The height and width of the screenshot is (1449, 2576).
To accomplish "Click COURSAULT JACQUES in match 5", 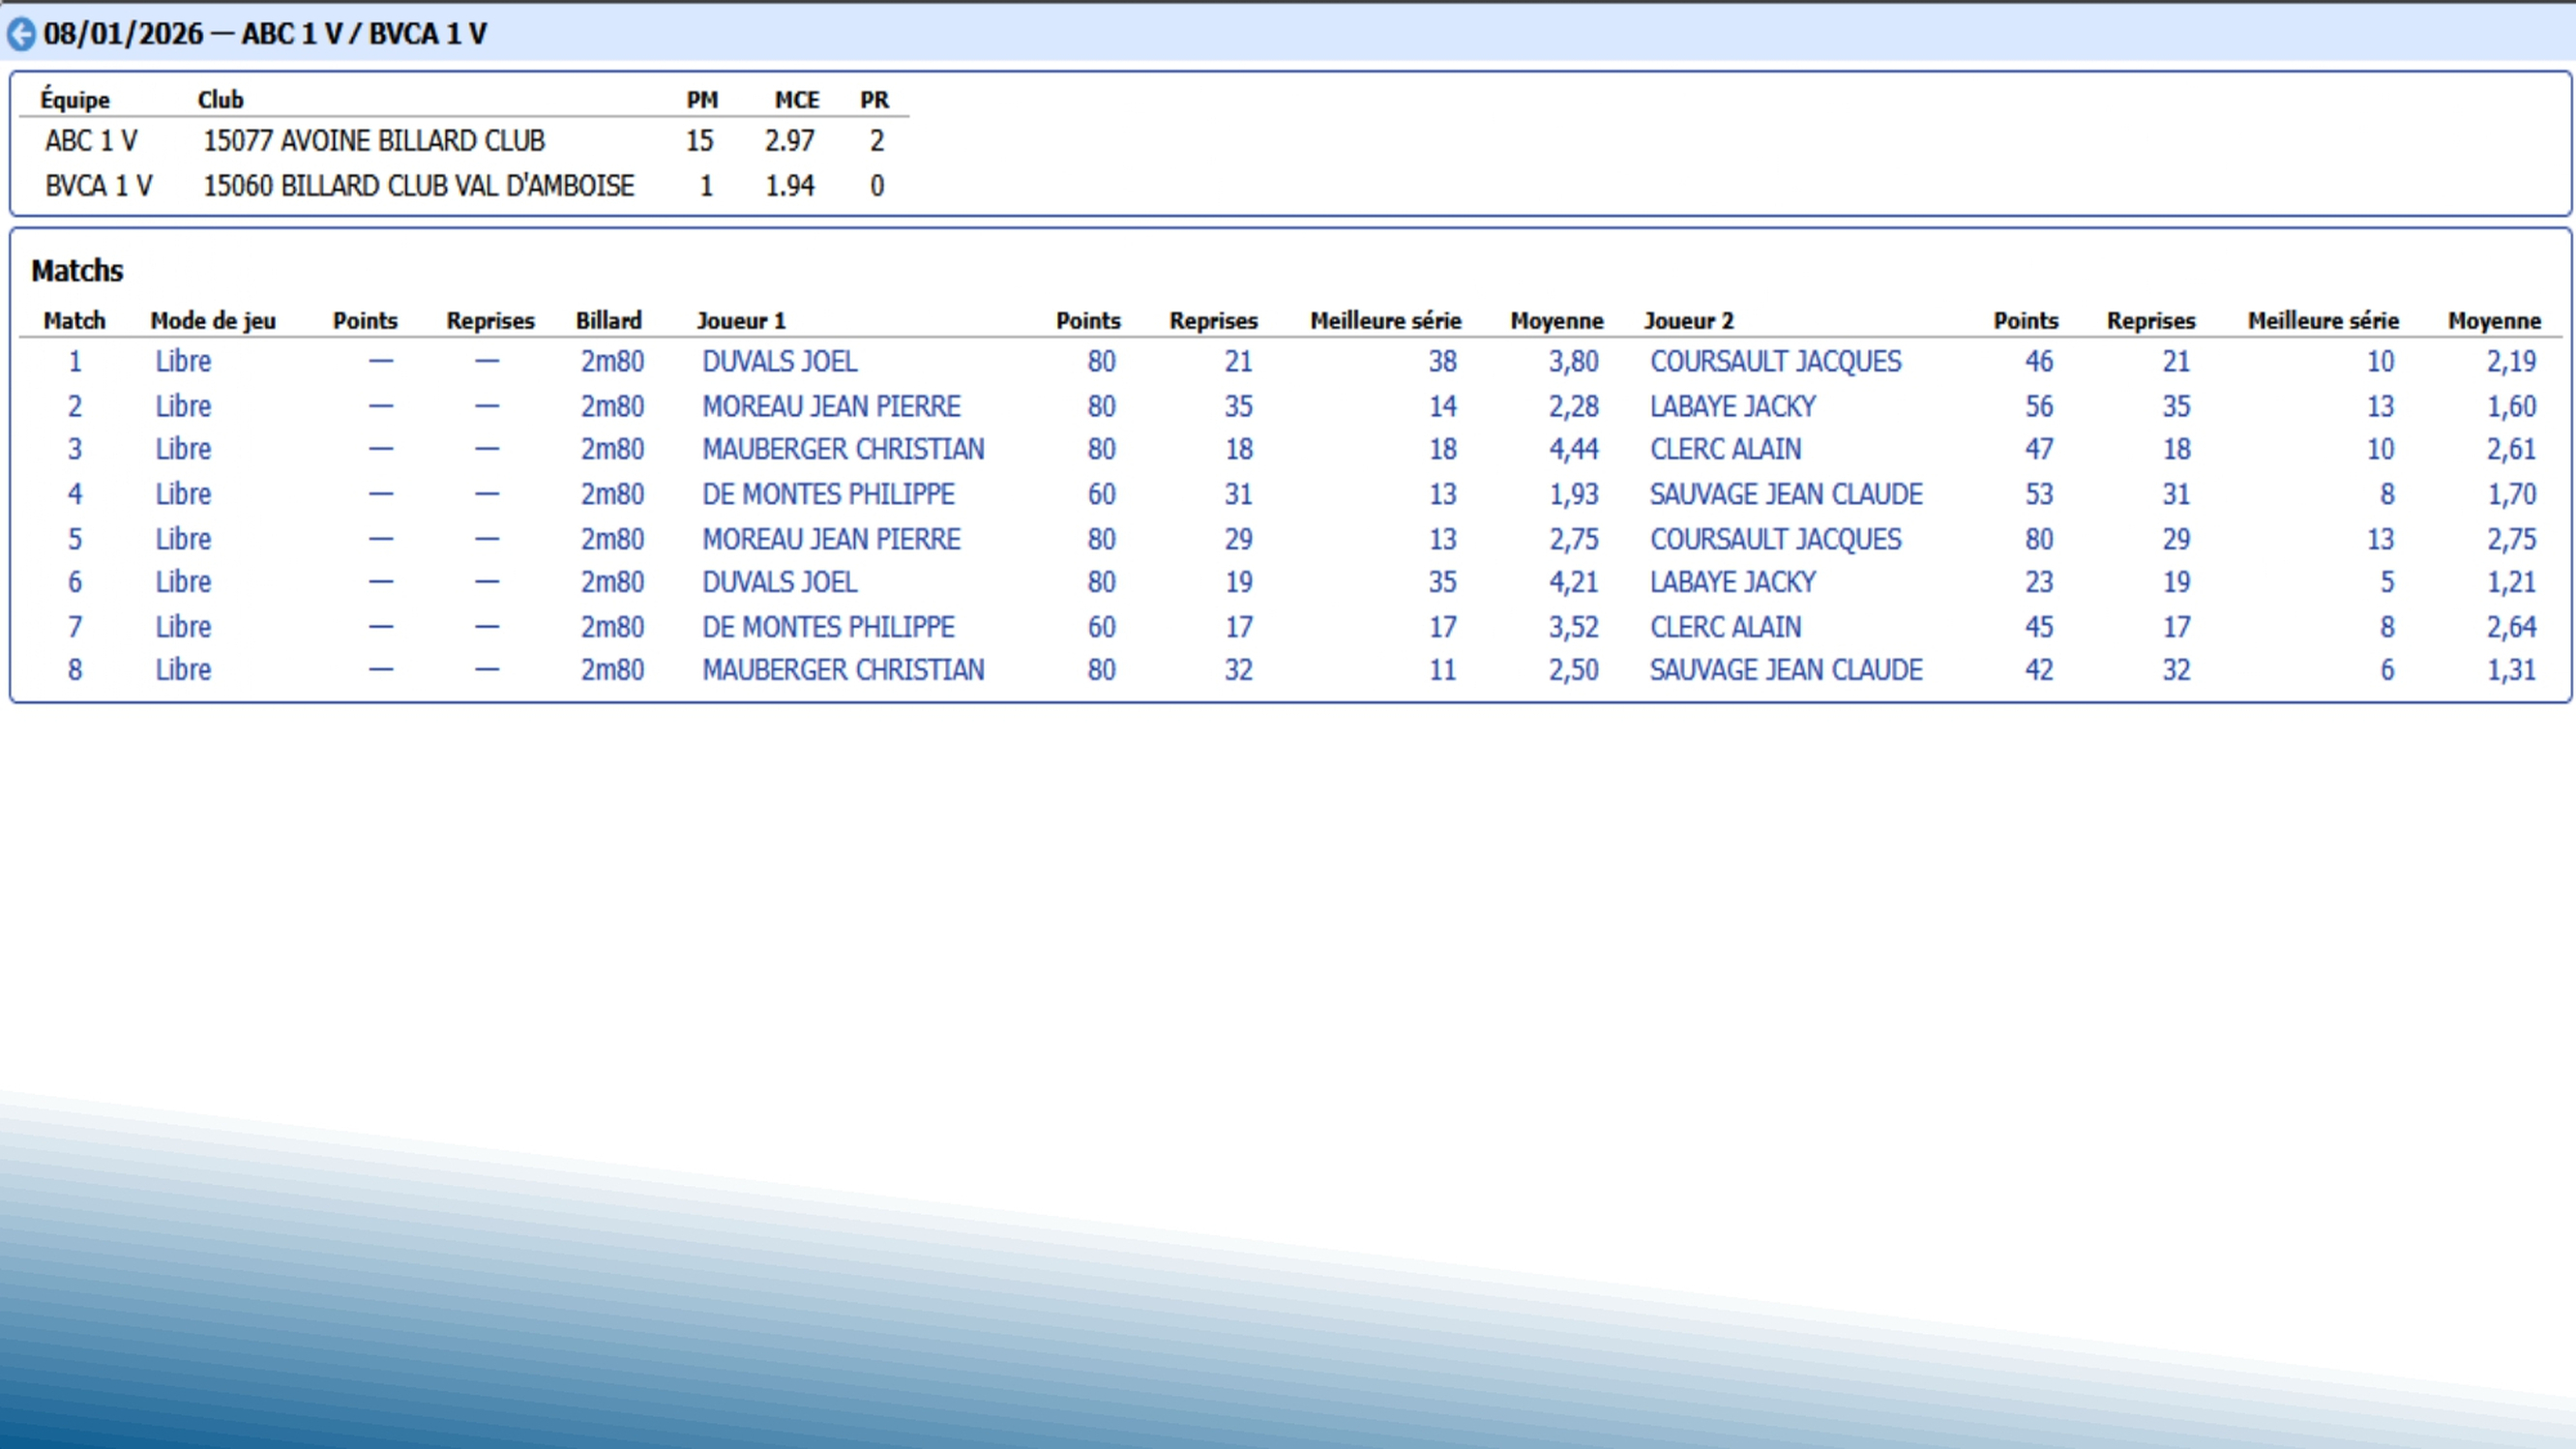I will click(1775, 539).
